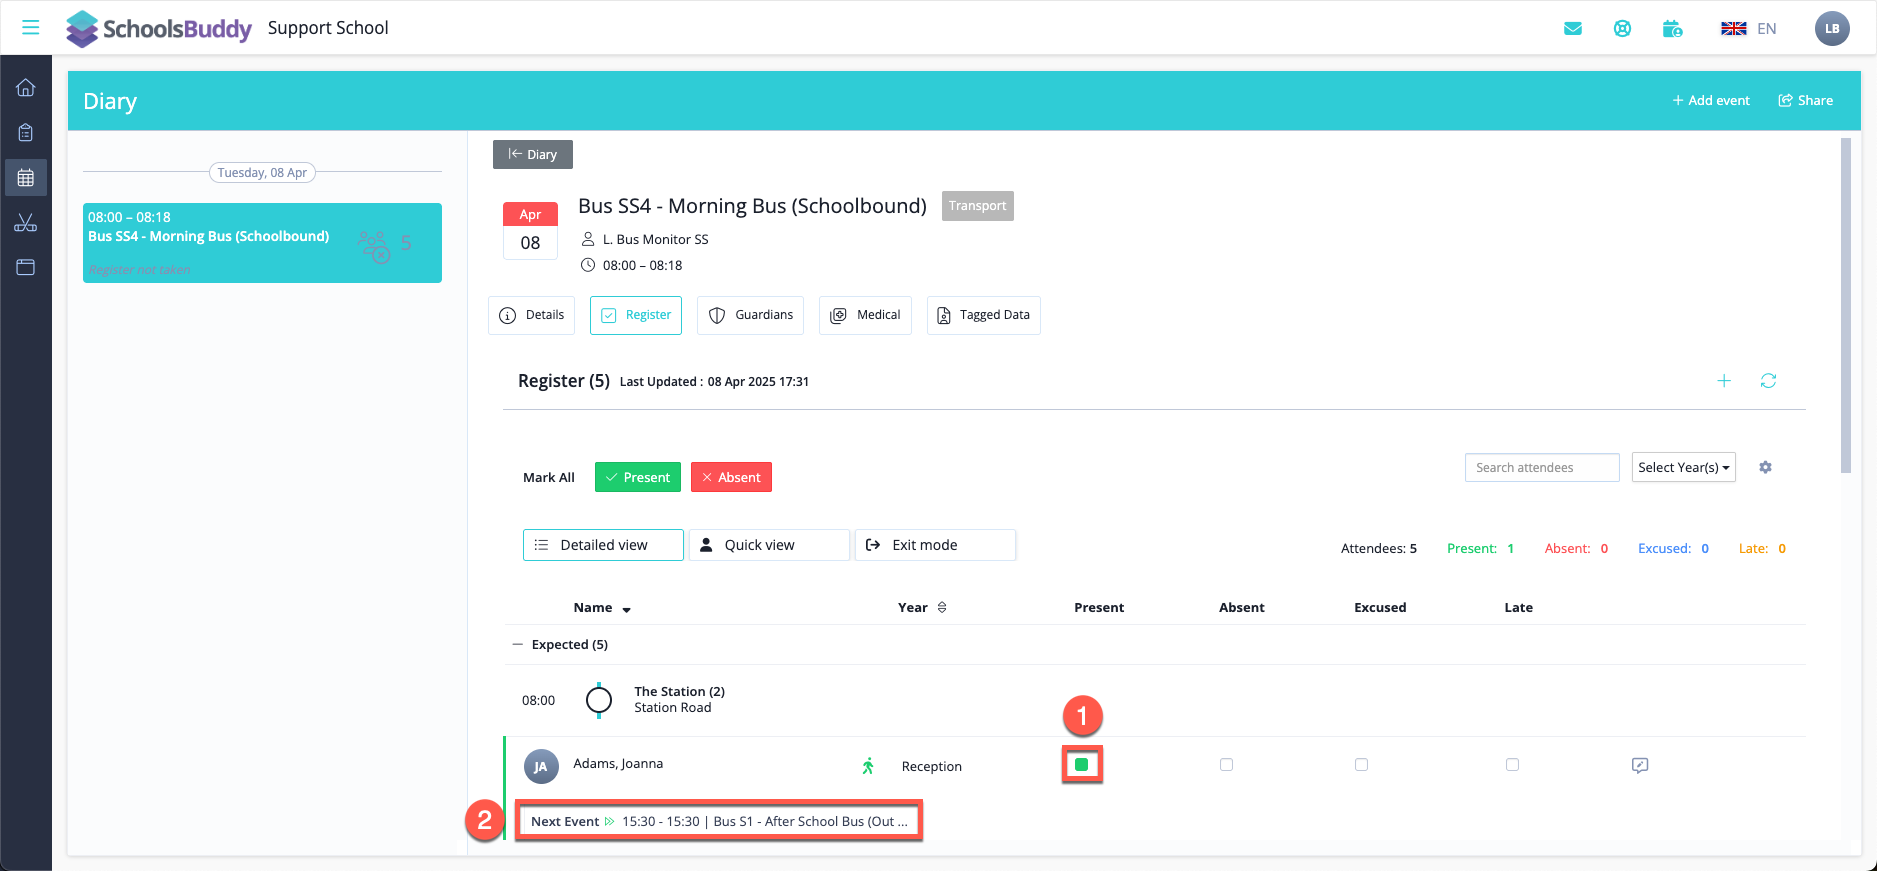
Task: Click the plus icon to add attendee
Action: pyautogui.click(x=1724, y=381)
